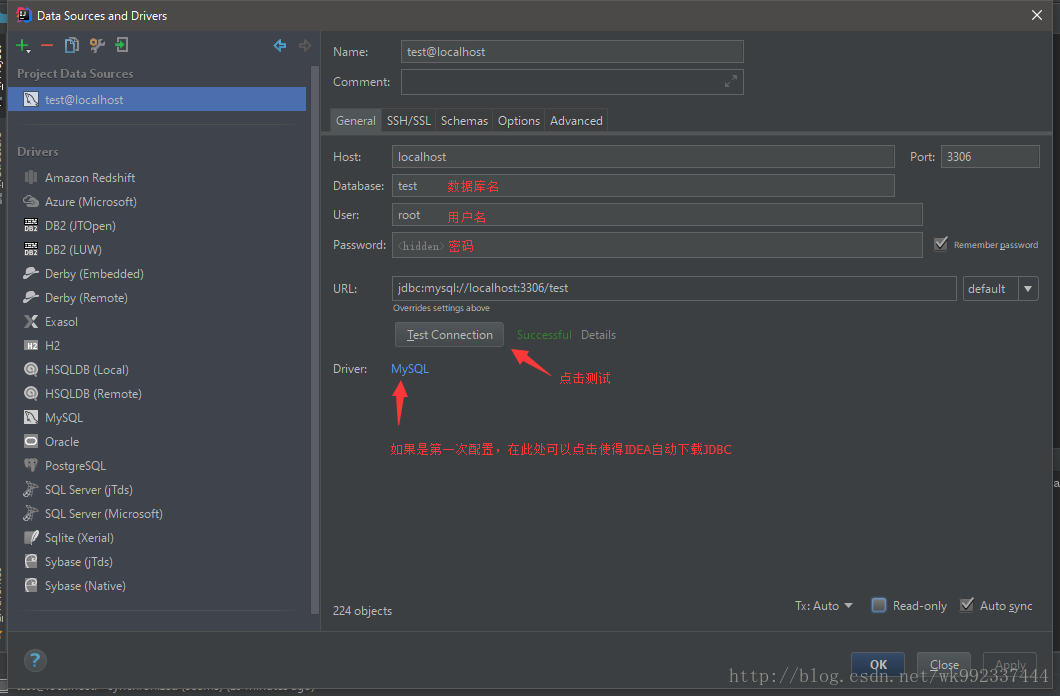
Task: Open the Tx: Auto transaction mode dropdown
Action: pyautogui.click(x=824, y=605)
